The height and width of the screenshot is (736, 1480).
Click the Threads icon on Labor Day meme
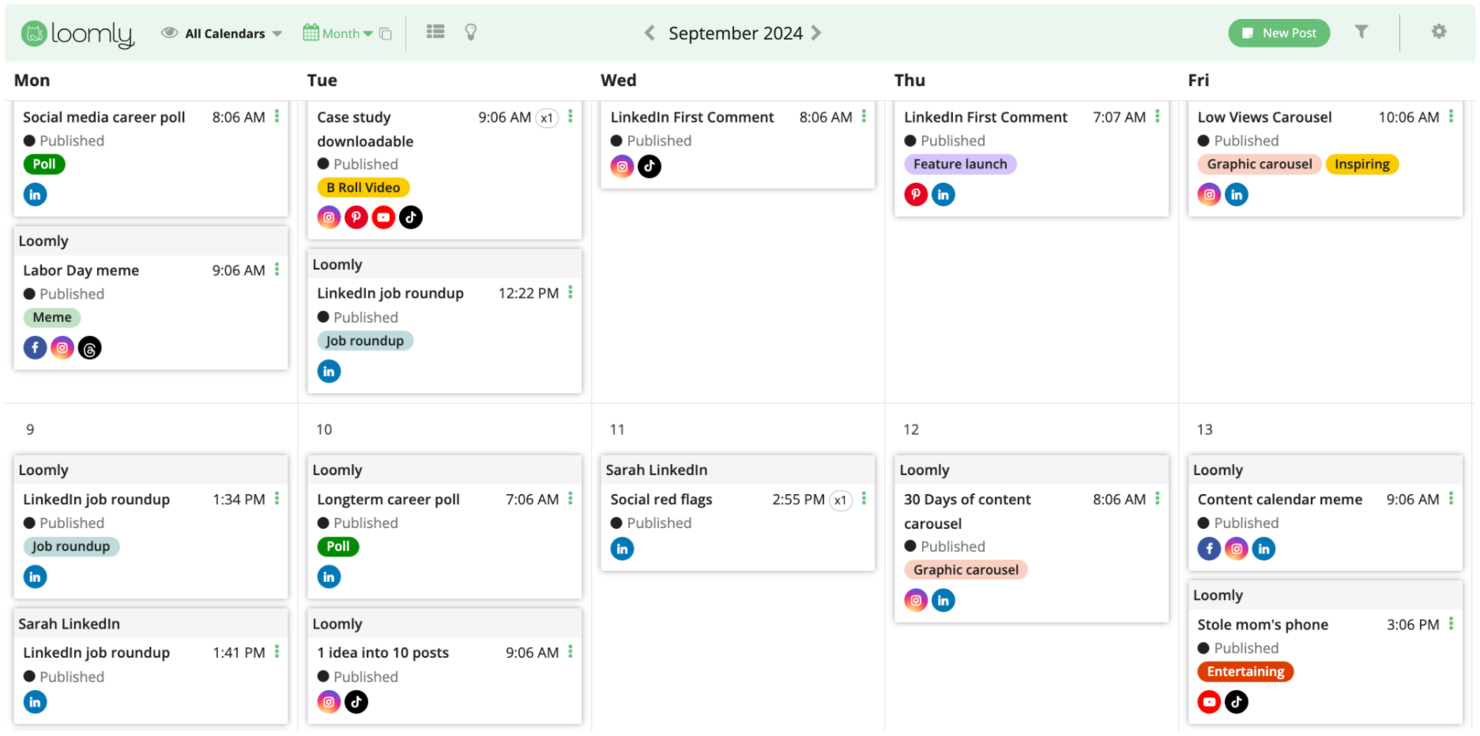tap(89, 347)
